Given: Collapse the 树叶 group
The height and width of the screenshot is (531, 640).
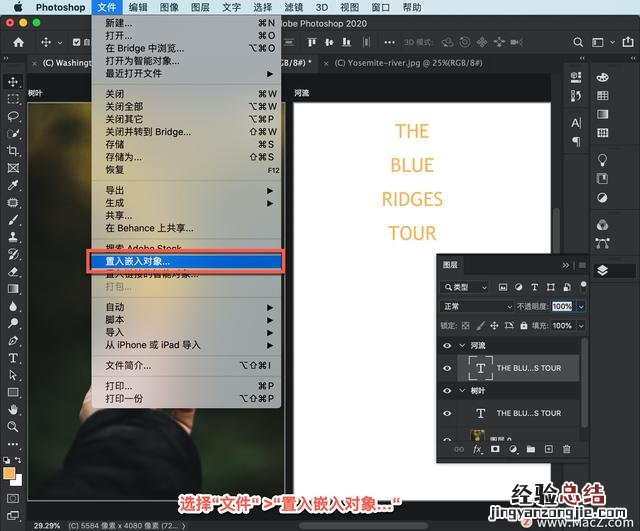Looking at the screenshot, I should click(x=462, y=391).
